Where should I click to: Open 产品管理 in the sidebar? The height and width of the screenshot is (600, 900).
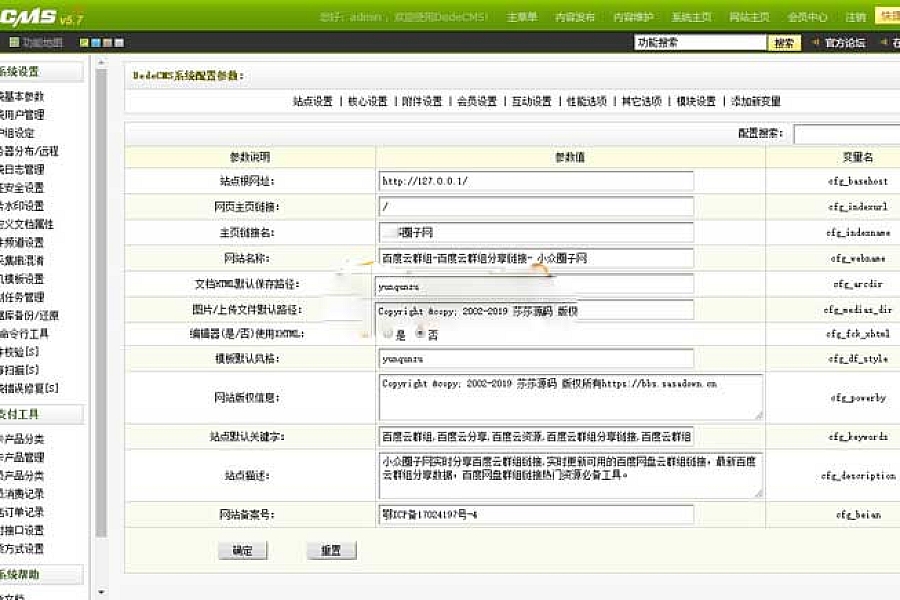coord(22,458)
